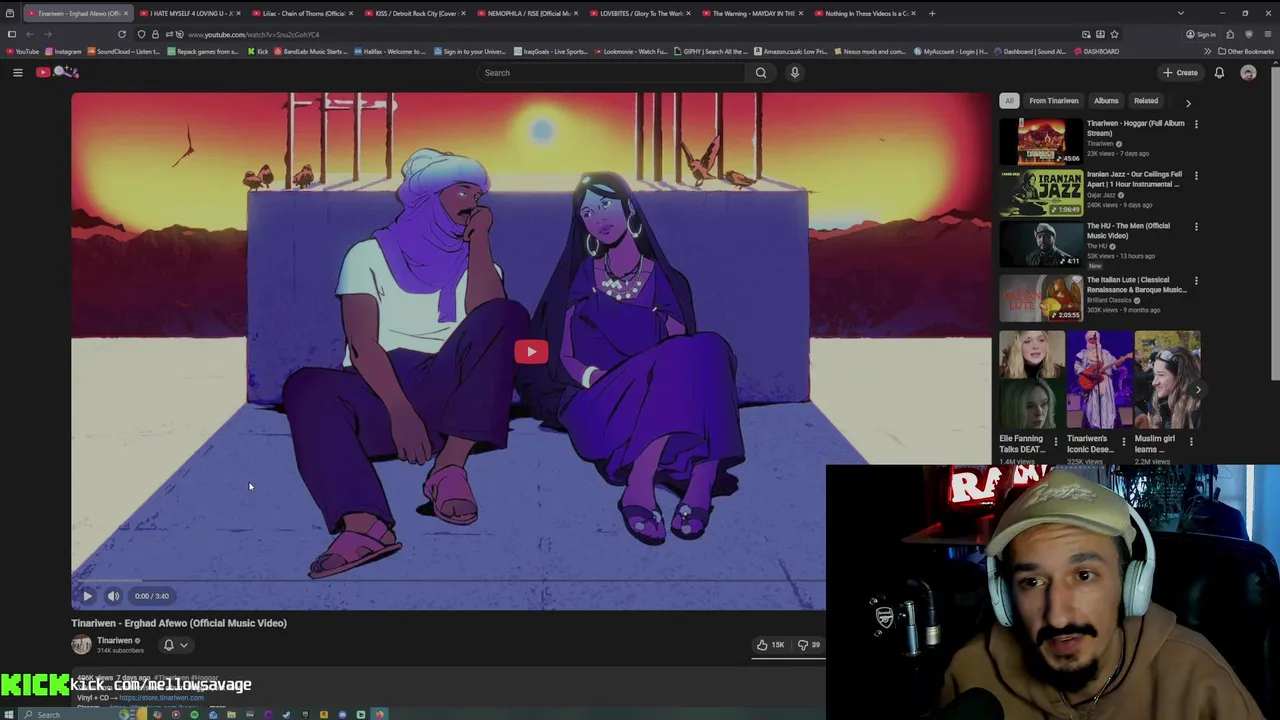This screenshot has width=1280, height=720.
Task: Open the account avatar menu
Action: 1248,72
